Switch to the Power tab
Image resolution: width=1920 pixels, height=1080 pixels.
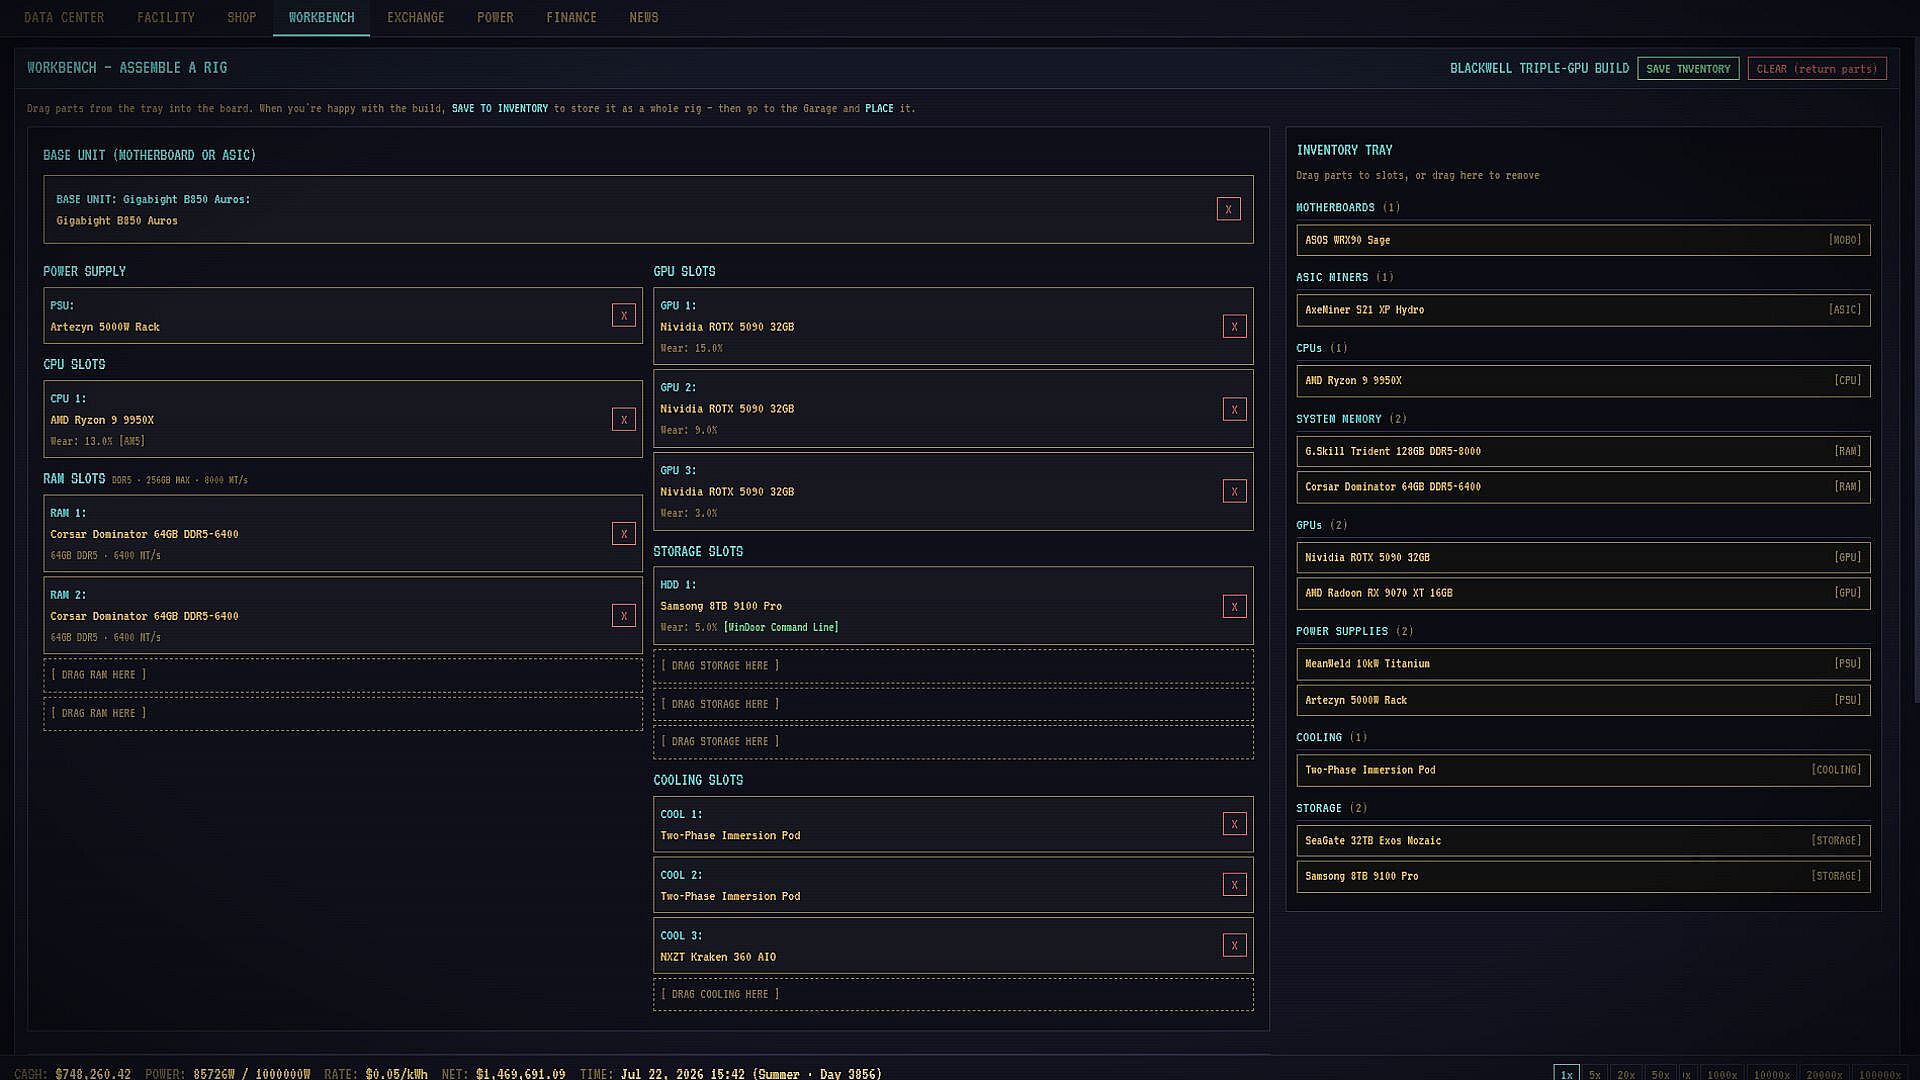pos(495,18)
